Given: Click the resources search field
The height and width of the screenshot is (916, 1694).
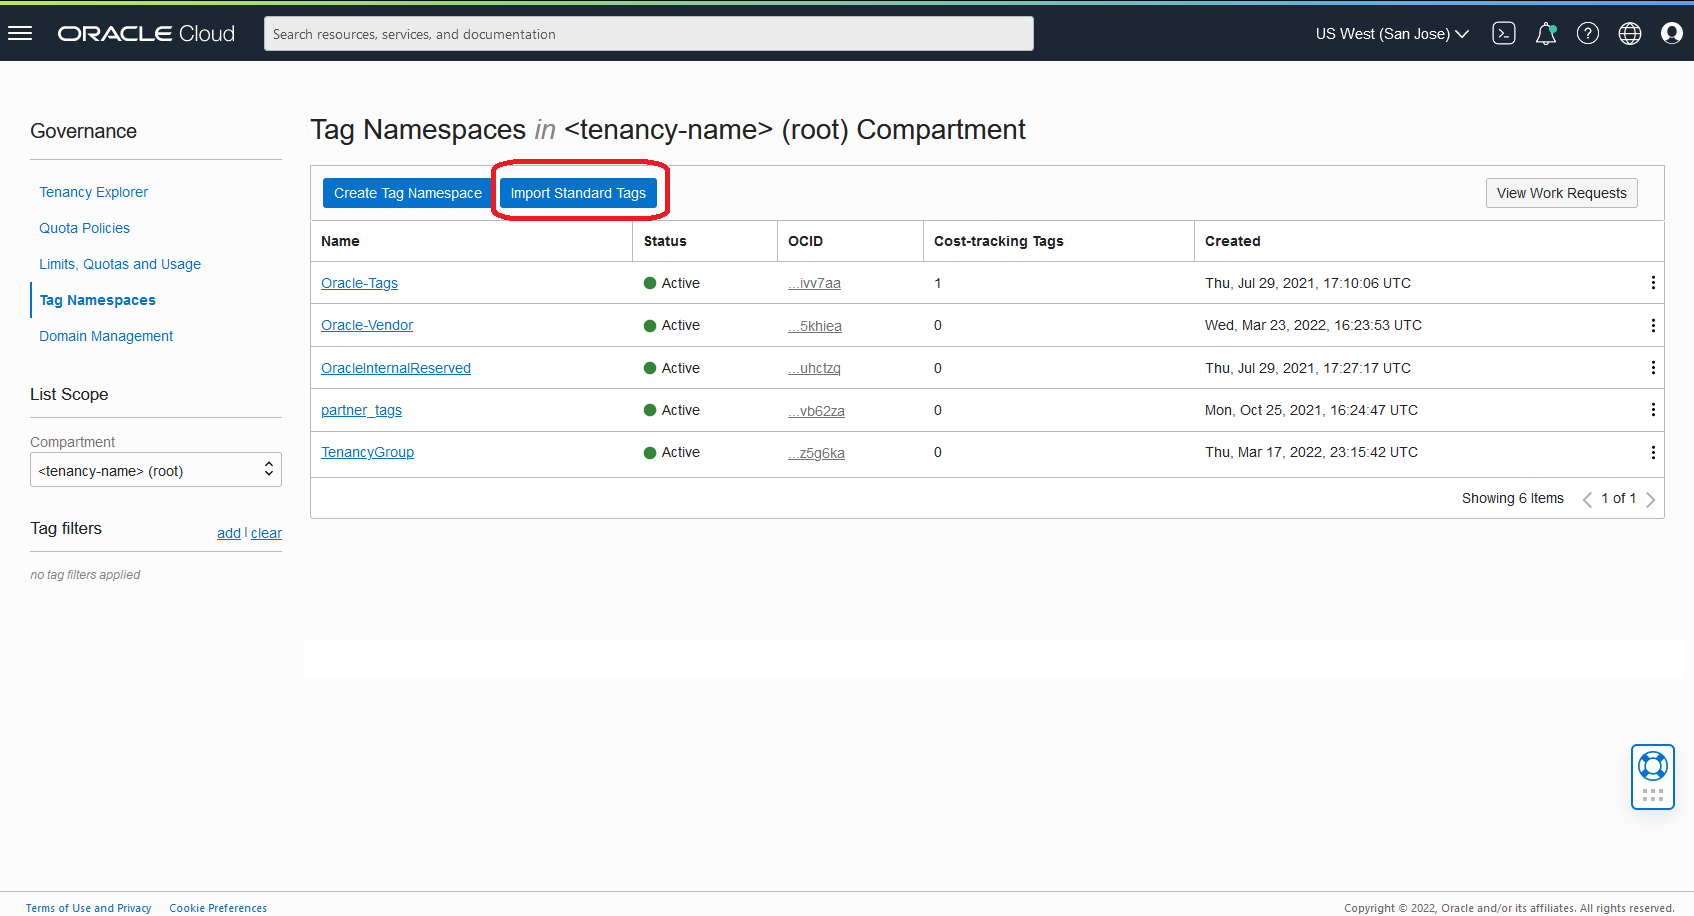Looking at the screenshot, I should [x=648, y=33].
